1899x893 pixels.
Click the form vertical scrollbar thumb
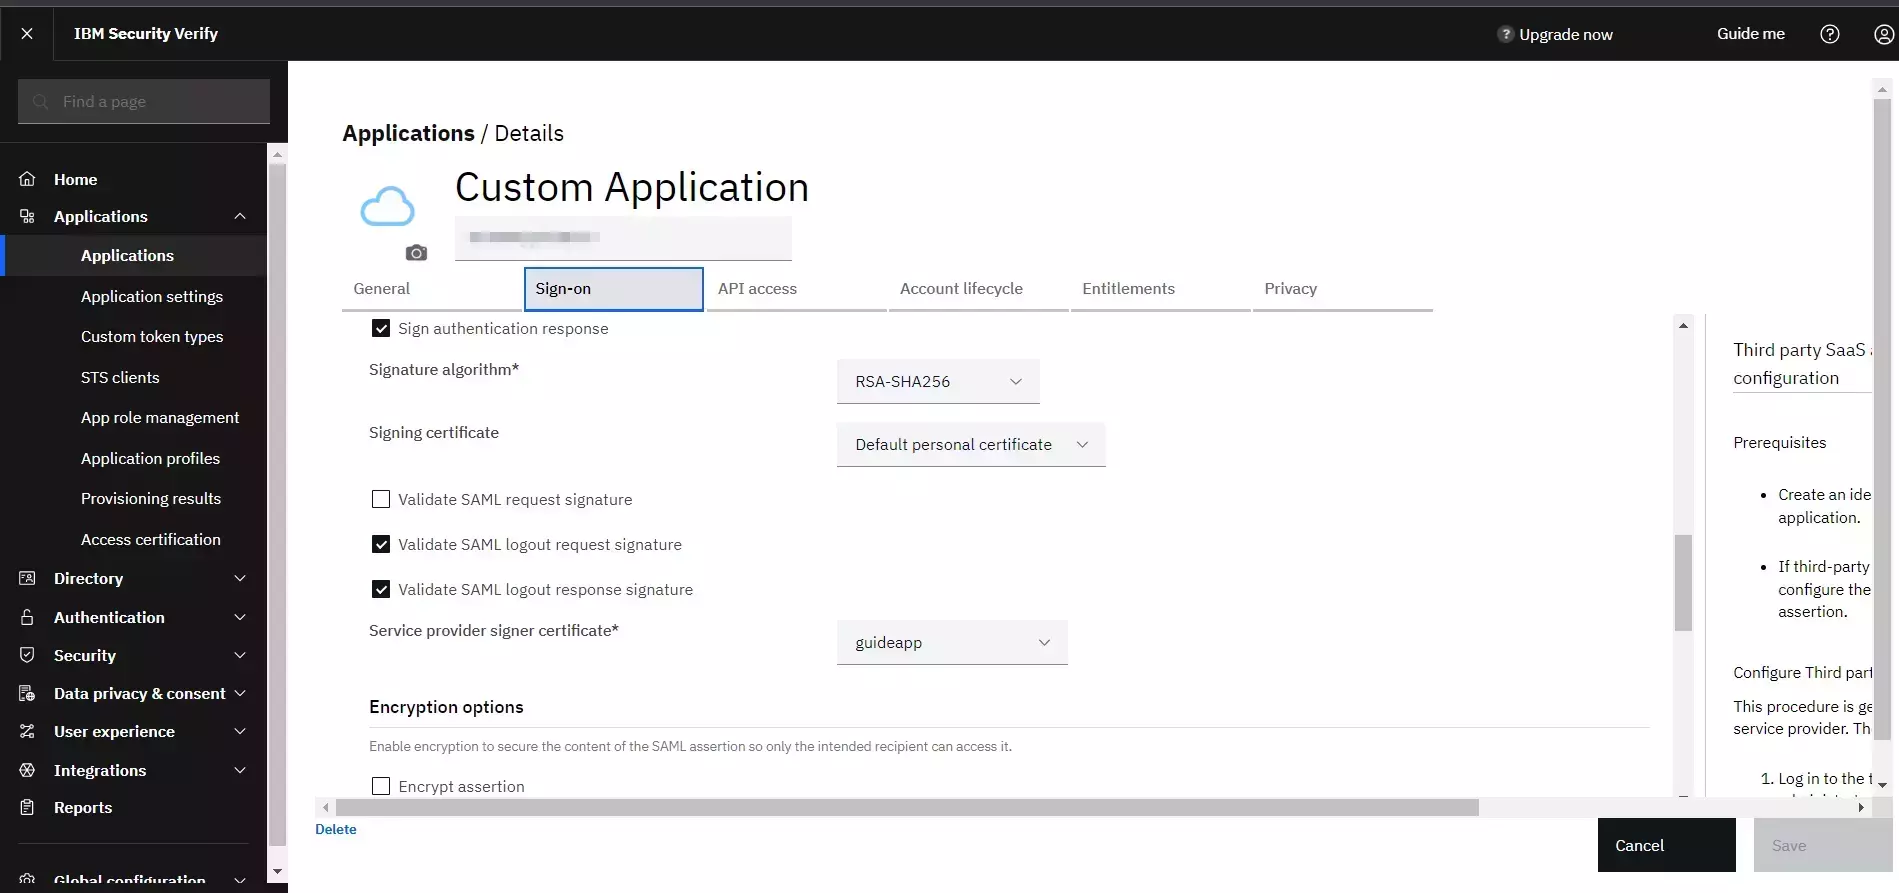coord(1684,583)
